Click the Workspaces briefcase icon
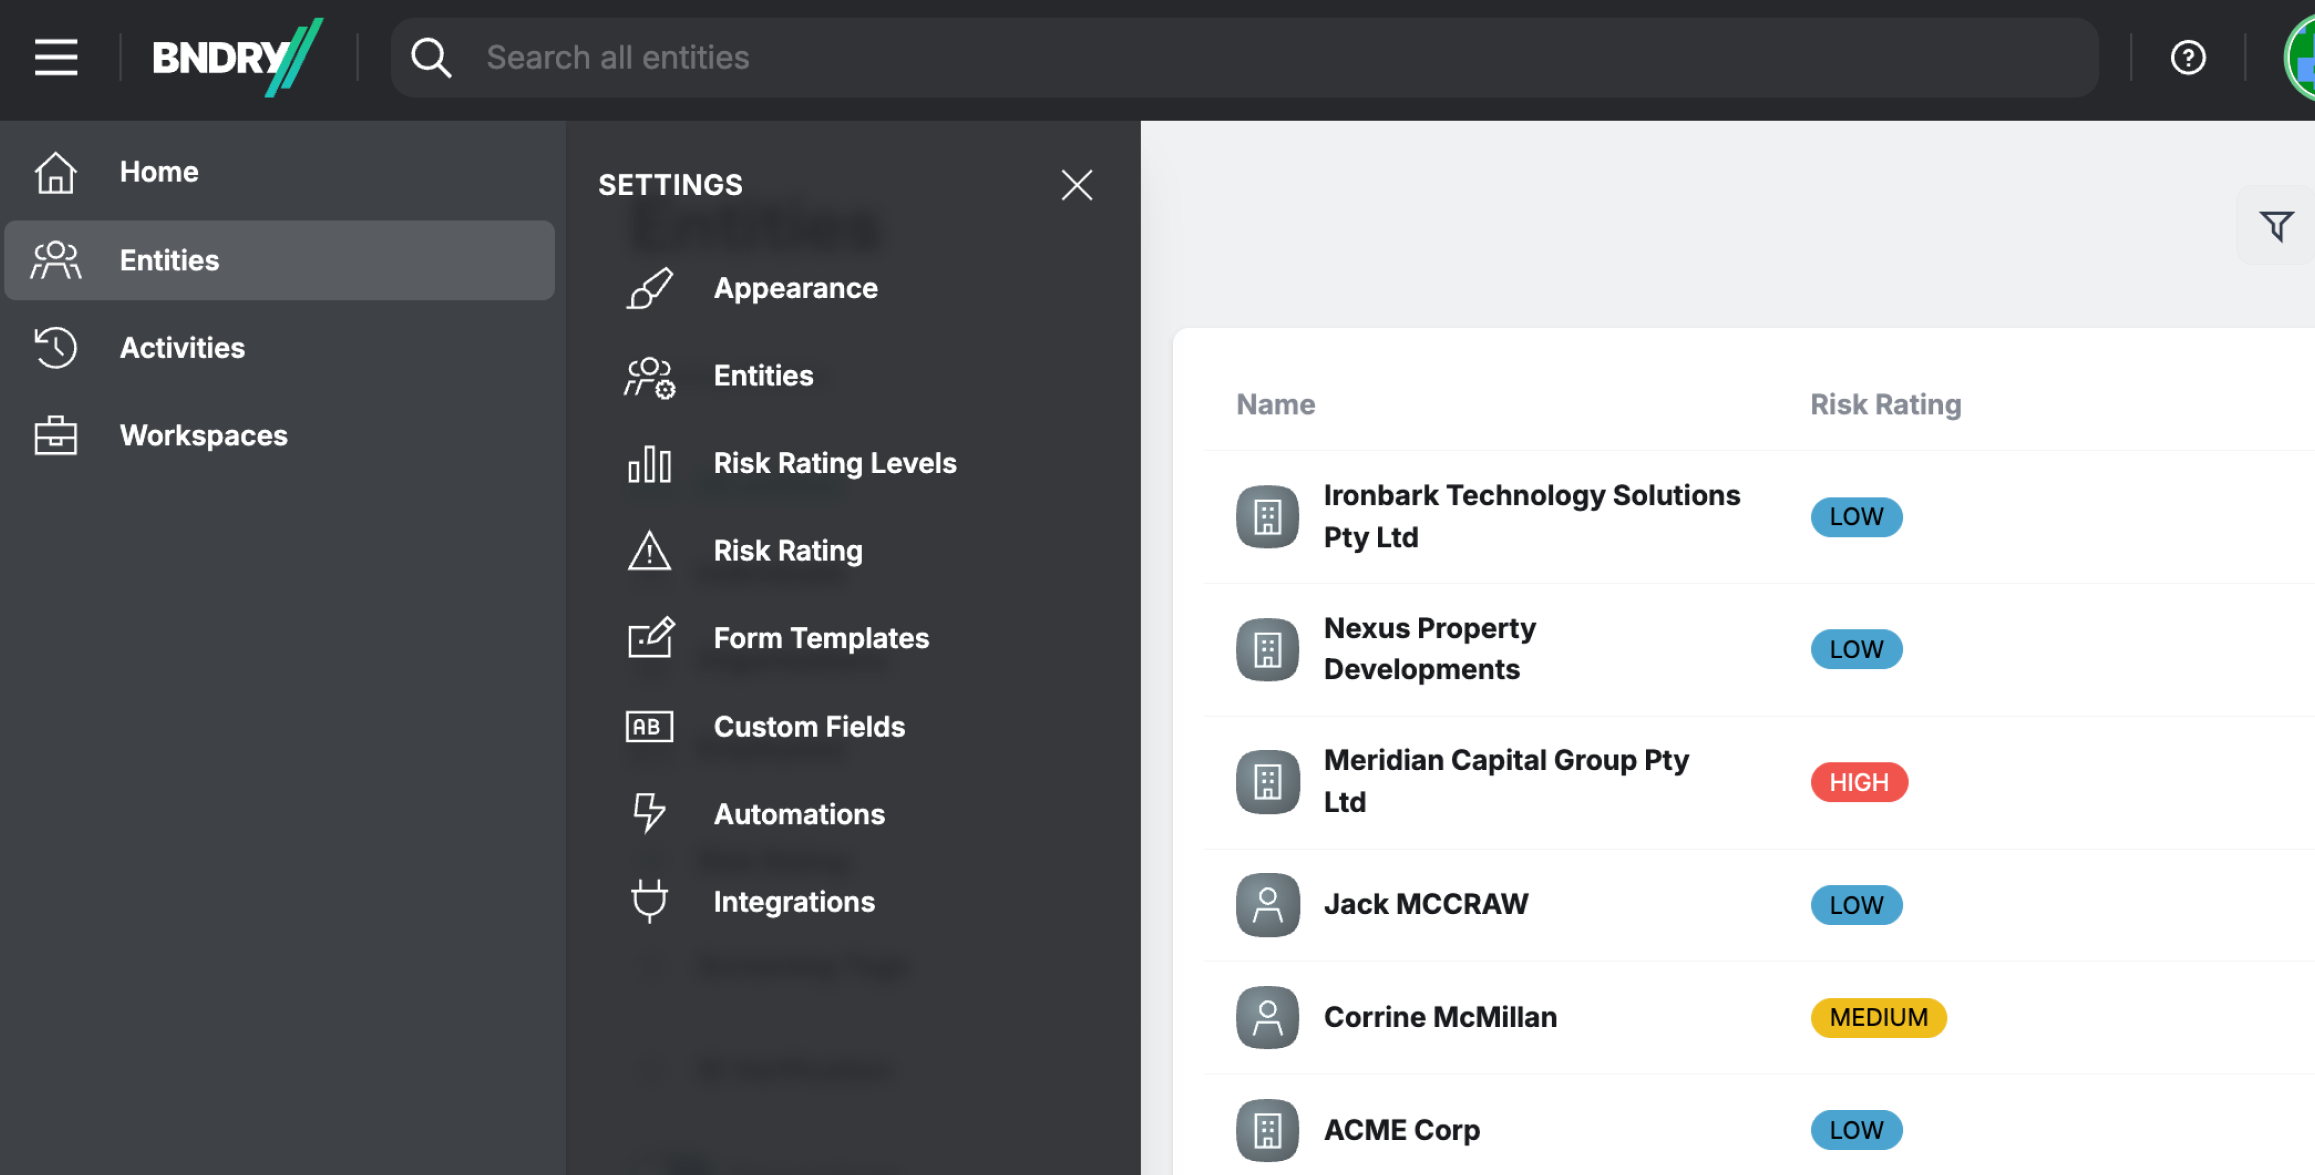This screenshot has width=2315, height=1175. 55,435
